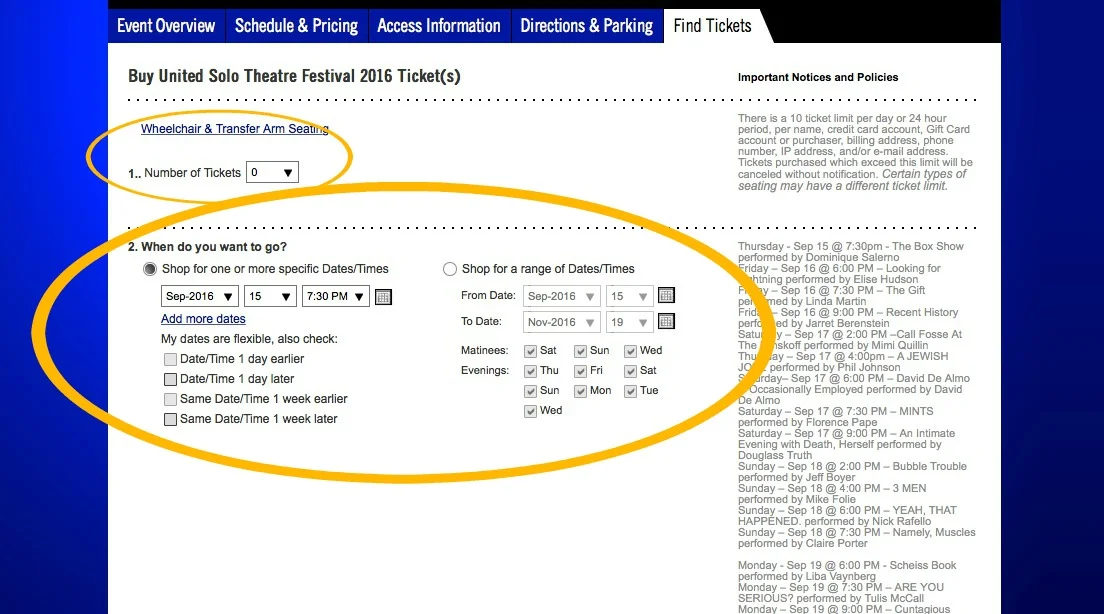Open the 7:30 PM time dropdown
Image resolution: width=1104 pixels, height=614 pixels.
click(x=336, y=296)
